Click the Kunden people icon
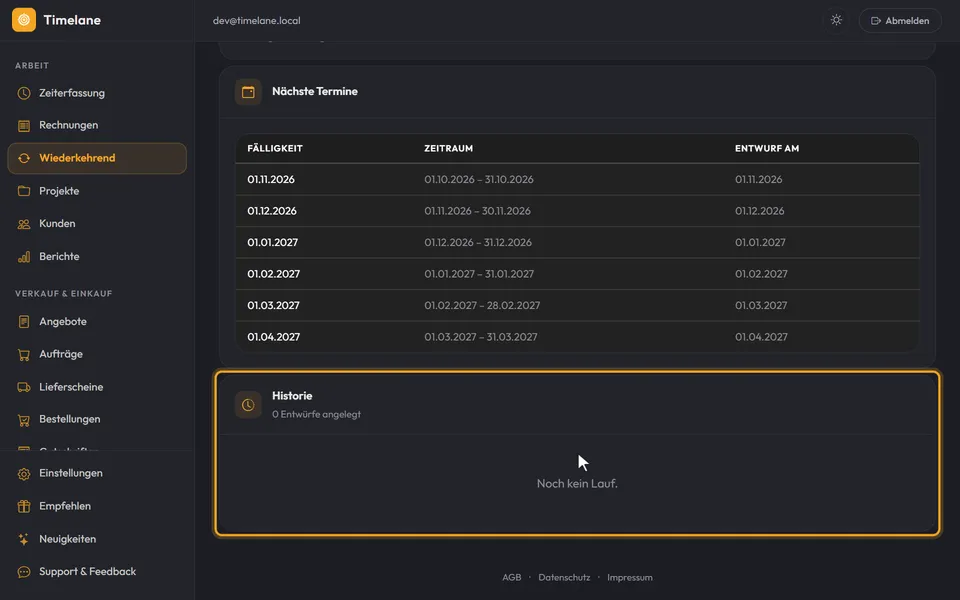960x600 pixels. (24, 224)
